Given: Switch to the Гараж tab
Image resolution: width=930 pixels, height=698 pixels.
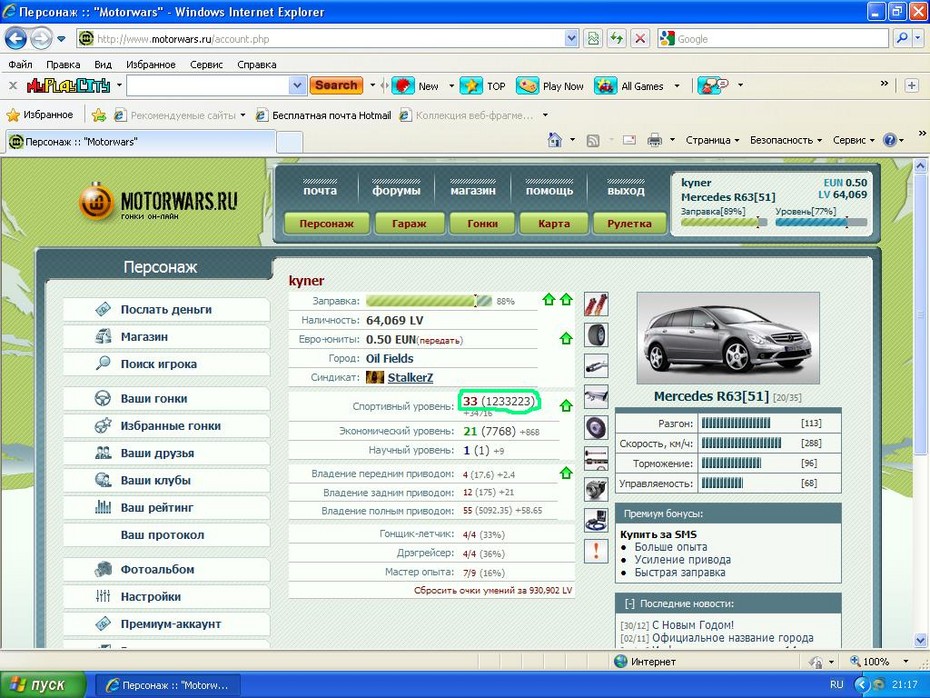Looking at the screenshot, I should pos(409,224).
